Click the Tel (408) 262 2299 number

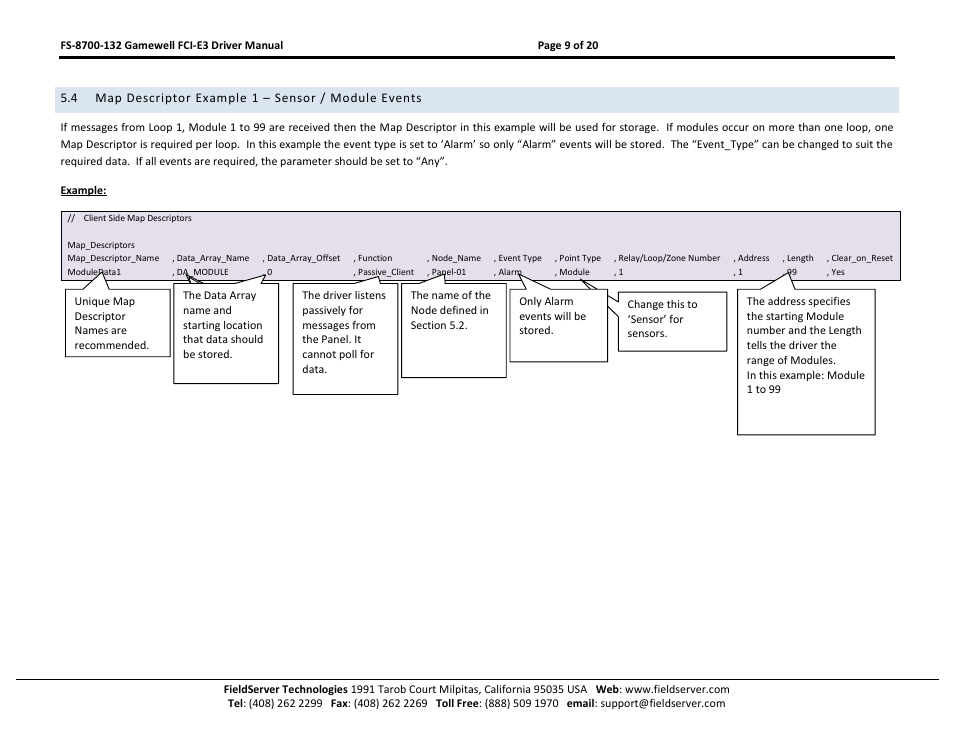click(285, 703)
